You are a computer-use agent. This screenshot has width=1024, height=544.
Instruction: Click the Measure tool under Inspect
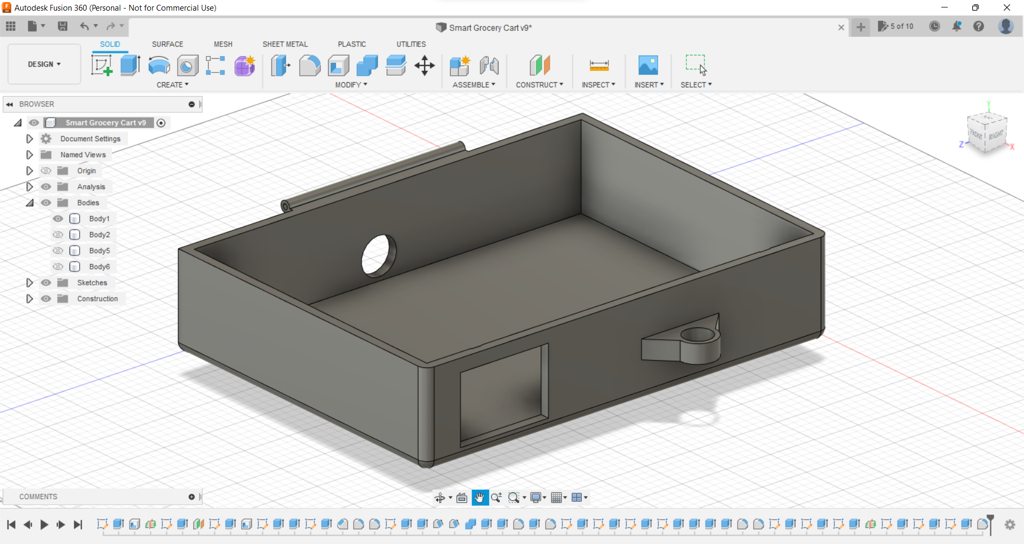click(x=599, y=66)
